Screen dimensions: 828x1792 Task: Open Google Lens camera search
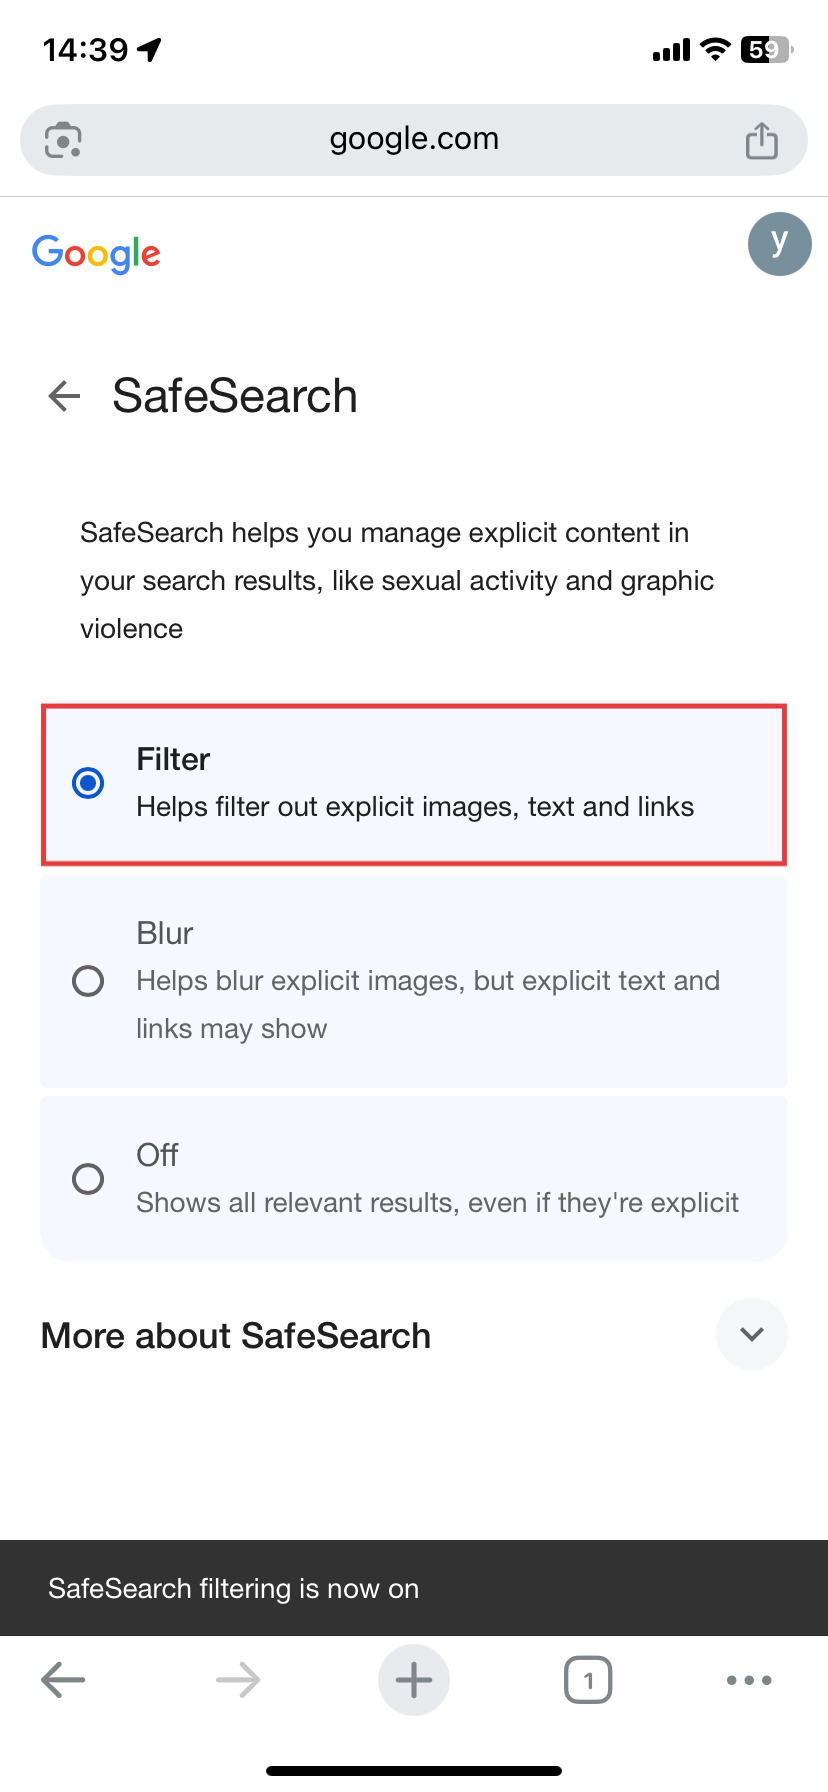pyautogui.click(x=62, y=140)
